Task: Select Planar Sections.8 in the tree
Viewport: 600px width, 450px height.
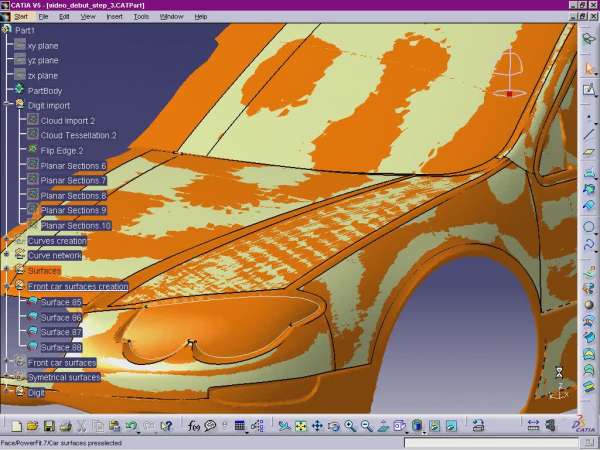Action: pyautogui.click(x=73, y=195)
